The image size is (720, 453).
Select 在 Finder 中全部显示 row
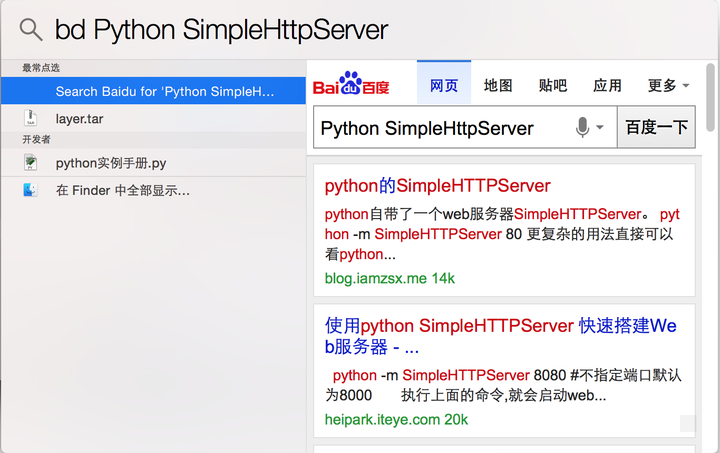153,190
